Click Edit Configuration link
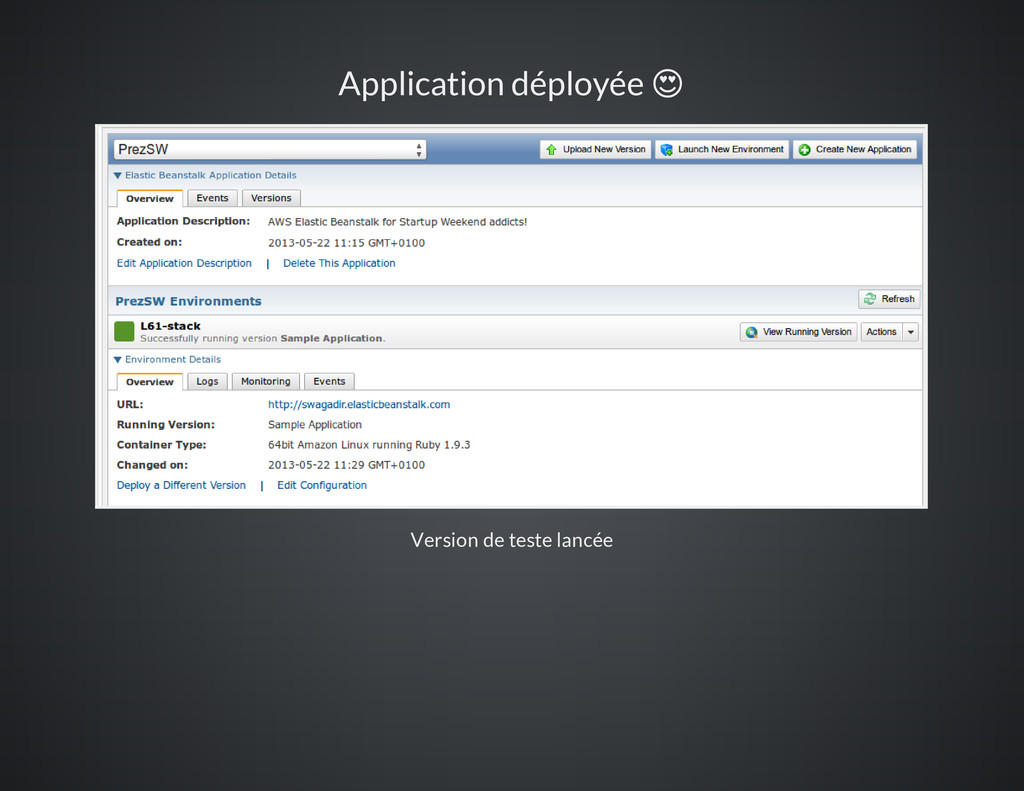Image resolution: width=1024 pixels, height=791 pixels. 322,485
